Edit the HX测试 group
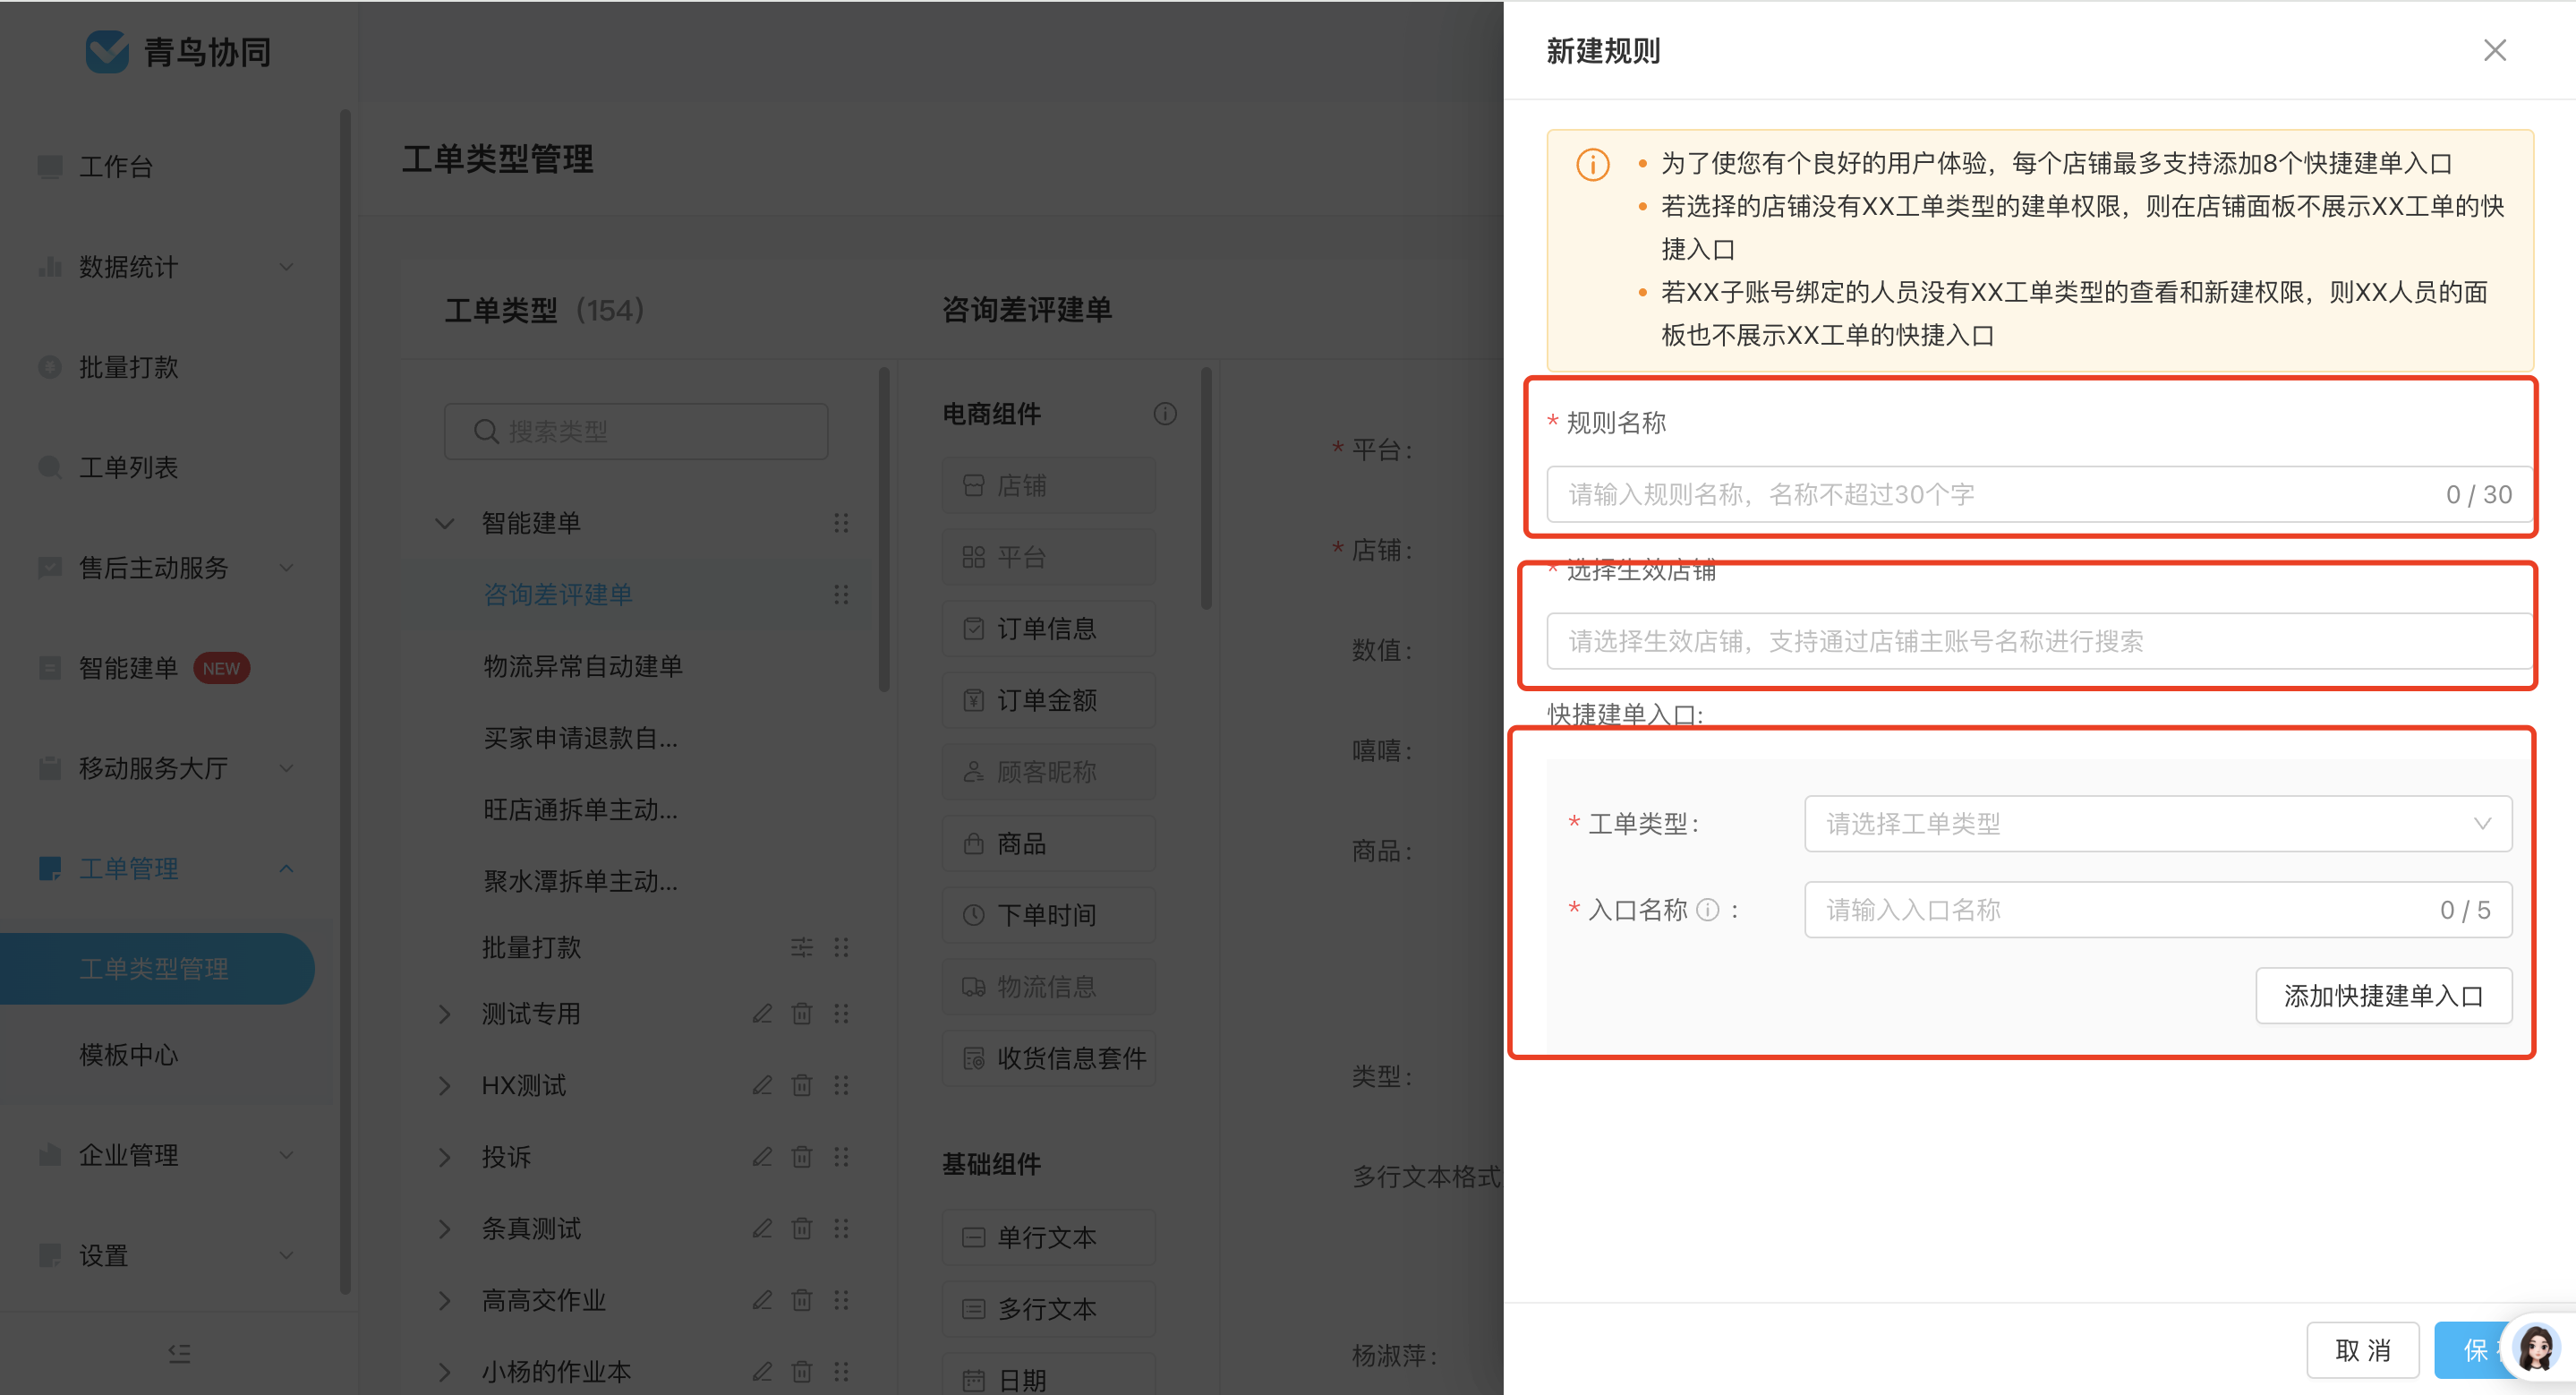 (x=762, y=1086)
